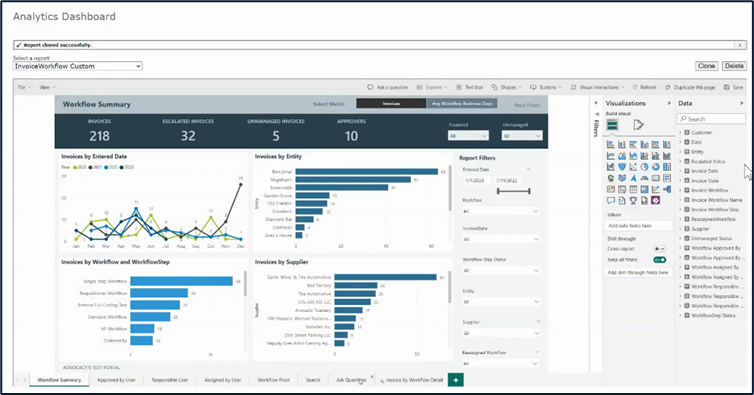This screenshot has height=395, width=754.
Task: Select the scatter chart visual
Action: click(x=633, y=167)
